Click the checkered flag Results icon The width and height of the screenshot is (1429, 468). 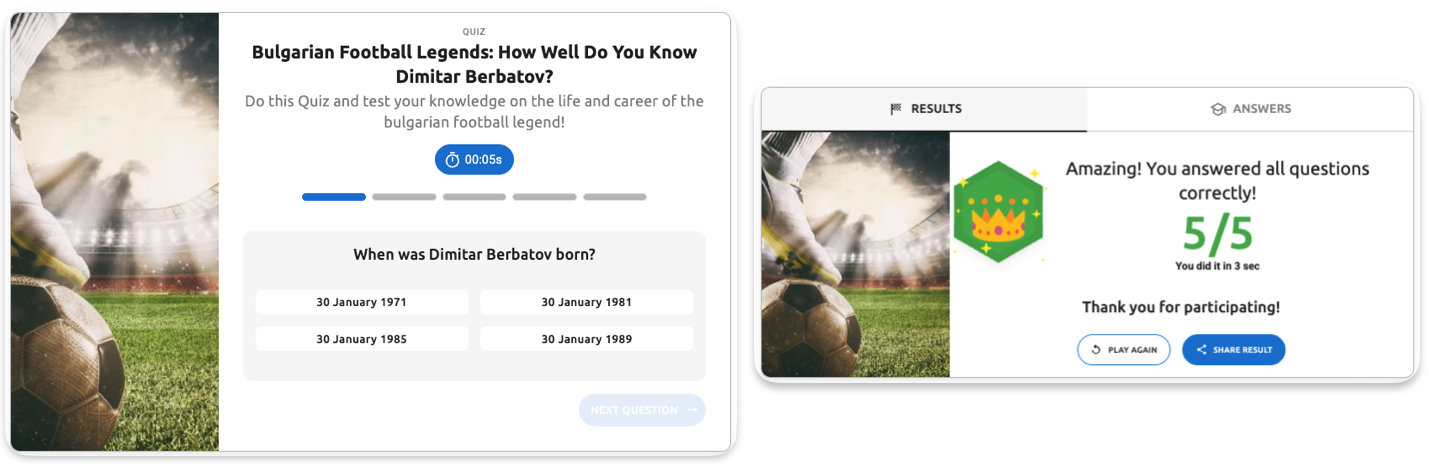click(x=896, y=109)
